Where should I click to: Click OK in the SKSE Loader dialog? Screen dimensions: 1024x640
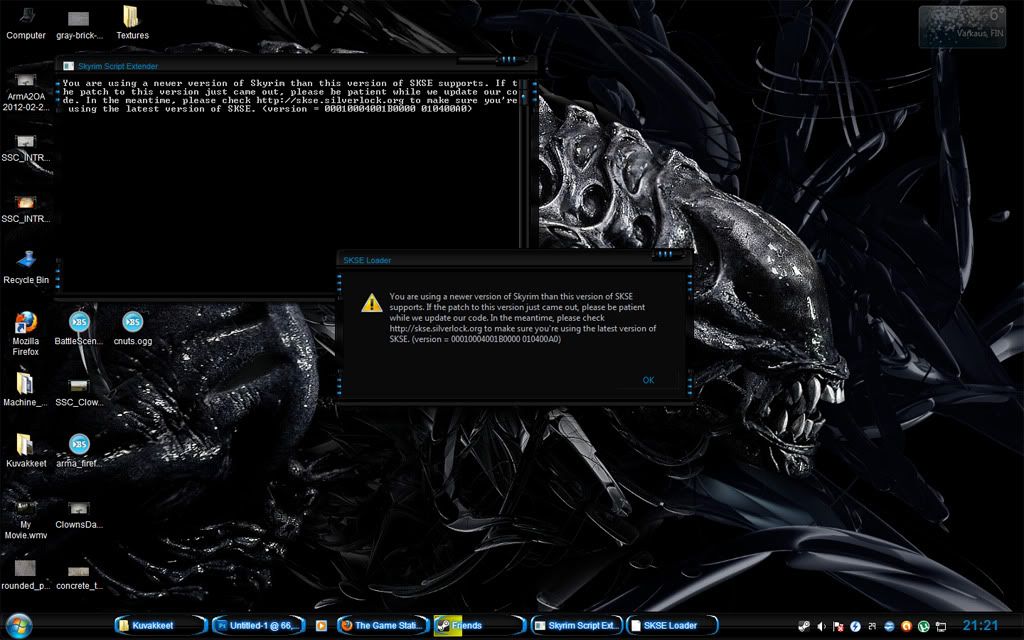point(648,380)
